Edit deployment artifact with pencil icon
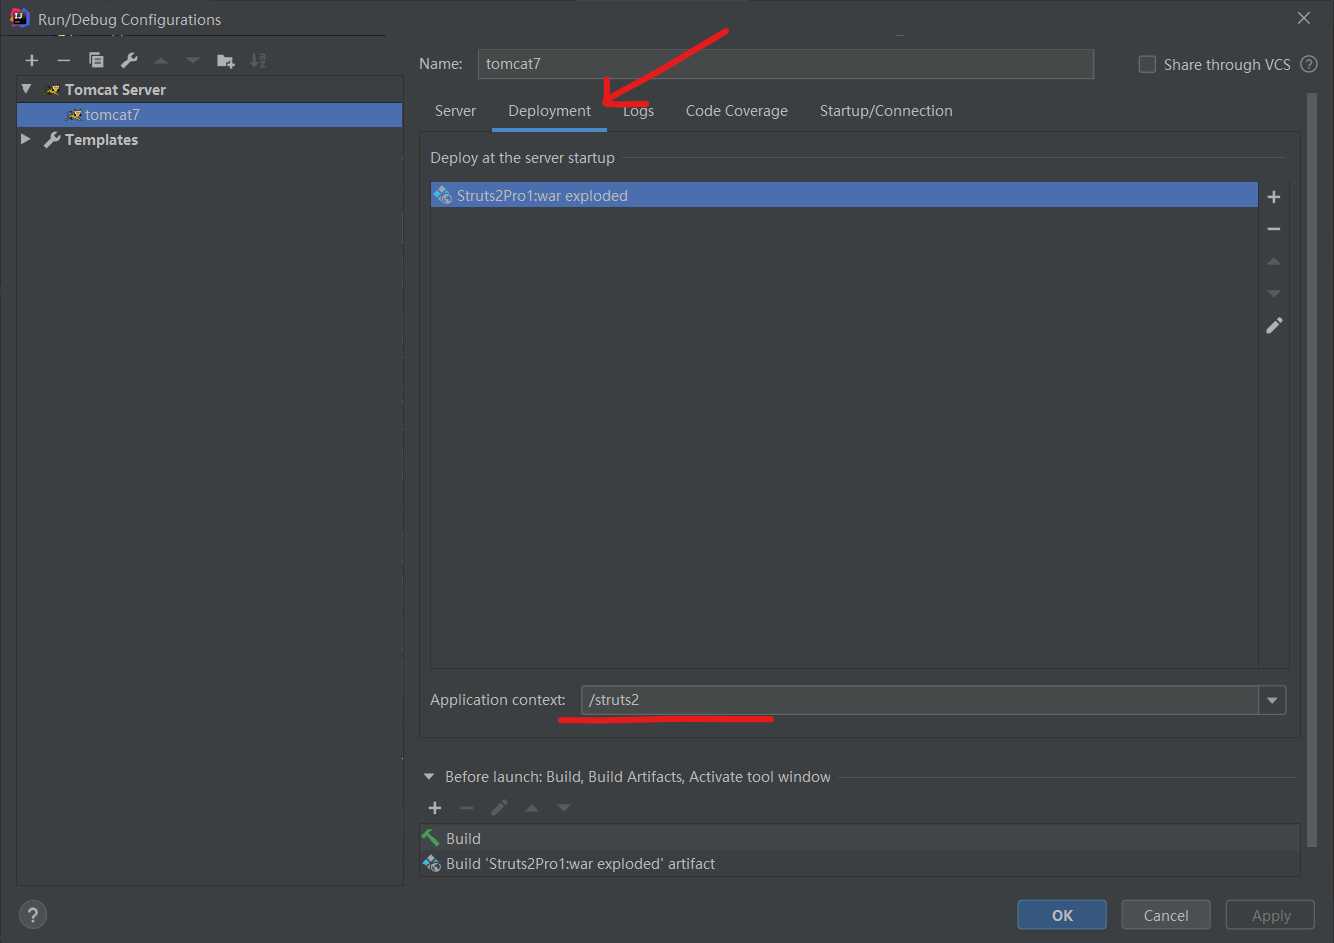 point(1274,326)
